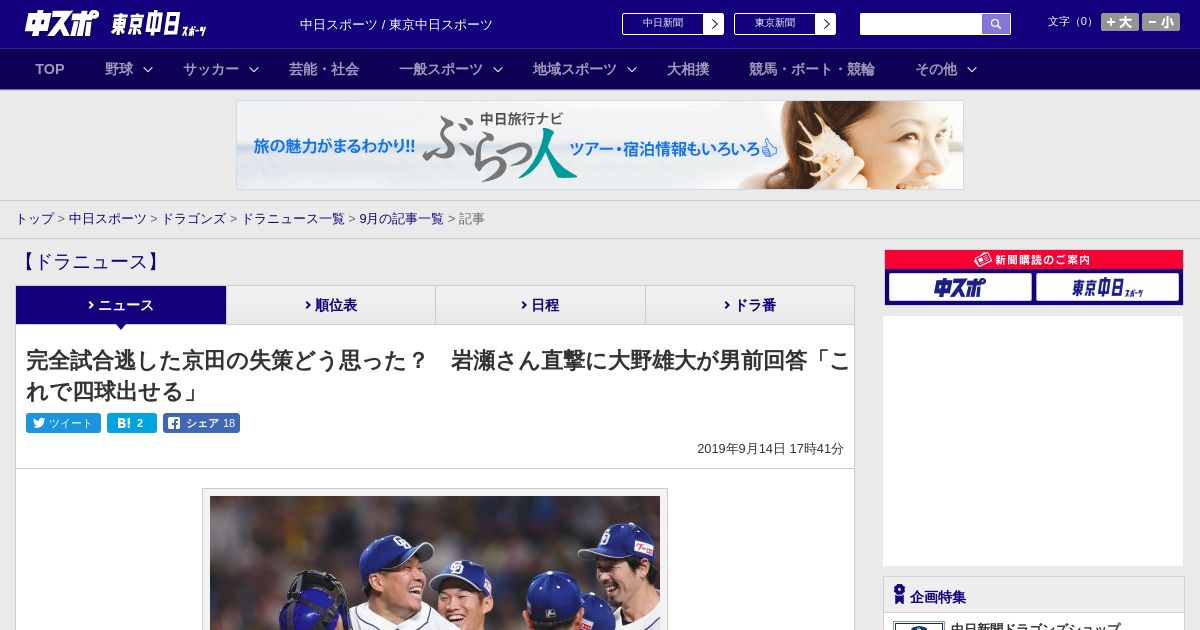Screen dimensions: 1200x630
Task: Switch to the 順位表 tab
Action: click(331, 305)
